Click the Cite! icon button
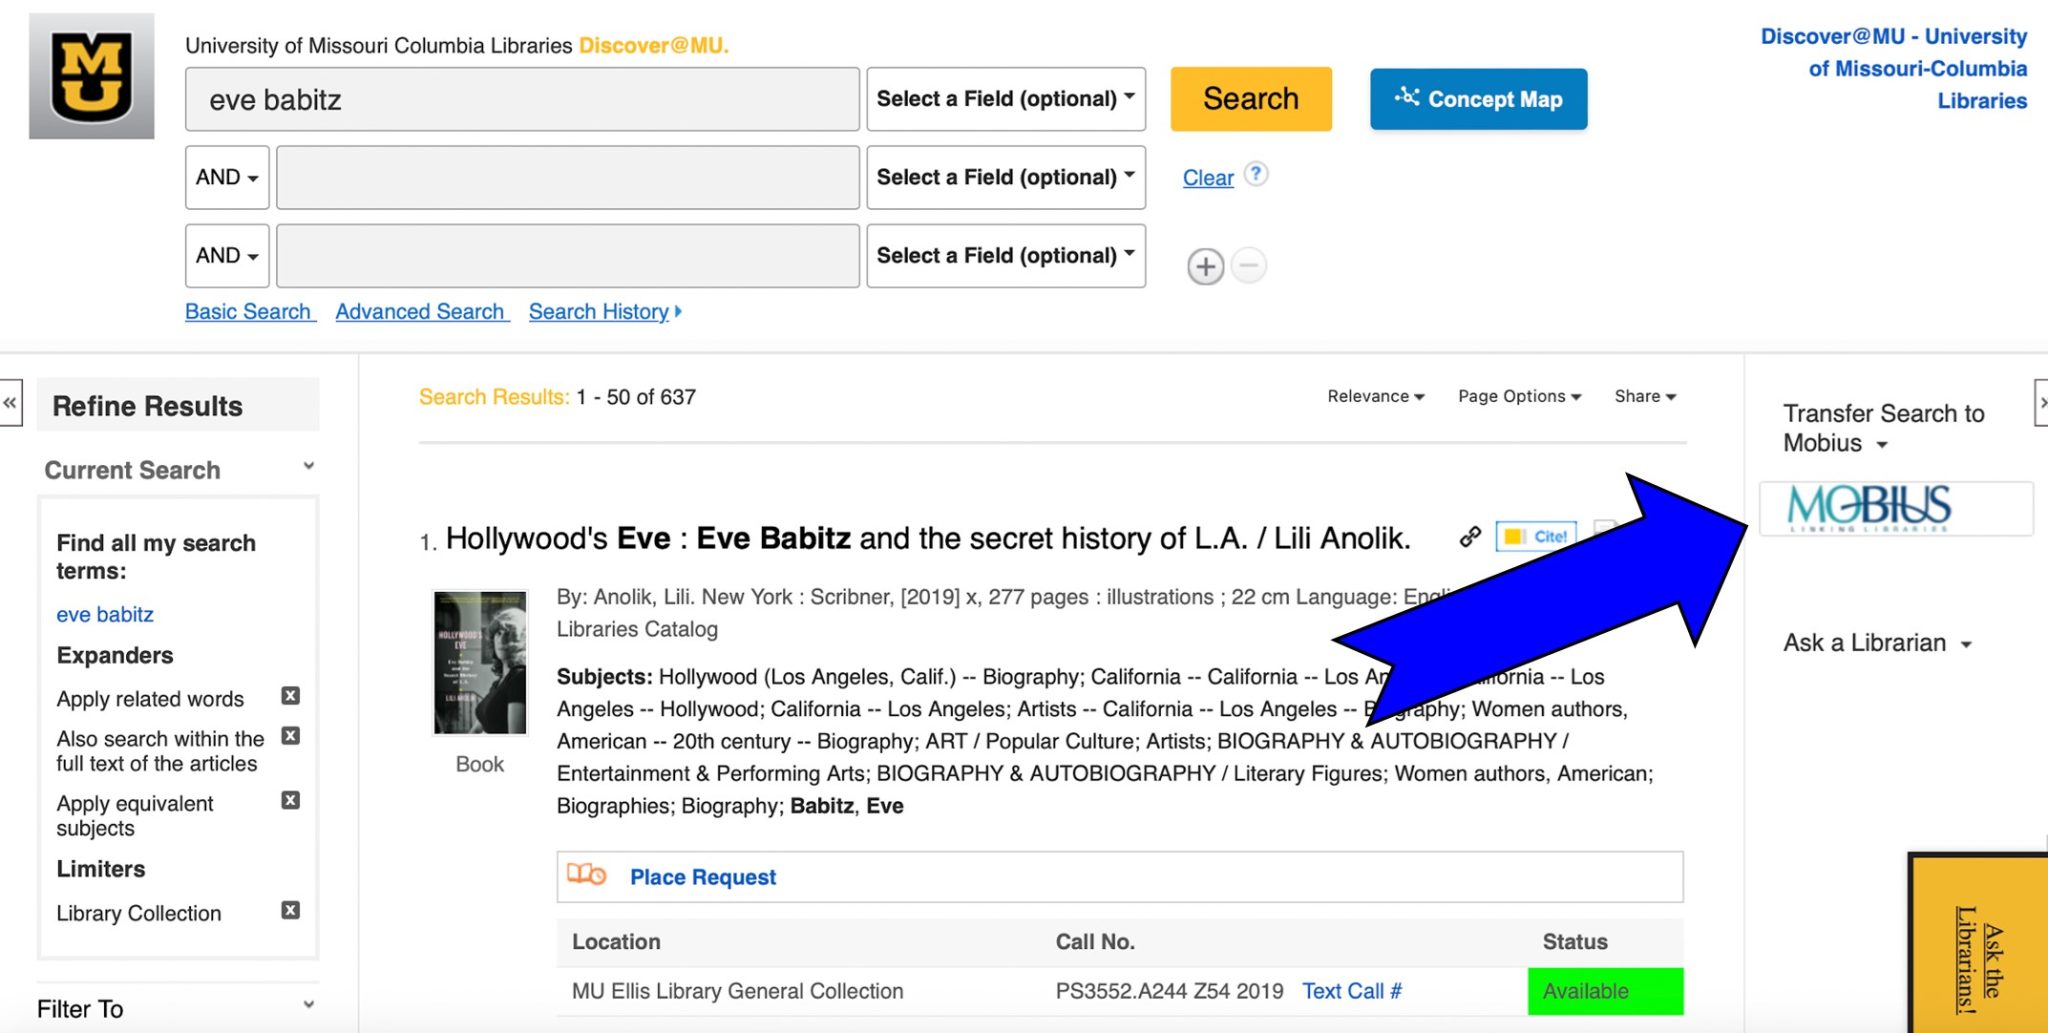Image resolution: width=2048 pixels, height=1033 pixels. point(1536,537)
